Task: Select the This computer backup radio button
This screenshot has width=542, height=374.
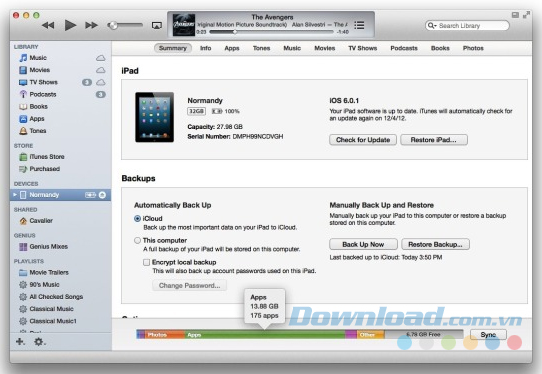Action: click(137, 240)
